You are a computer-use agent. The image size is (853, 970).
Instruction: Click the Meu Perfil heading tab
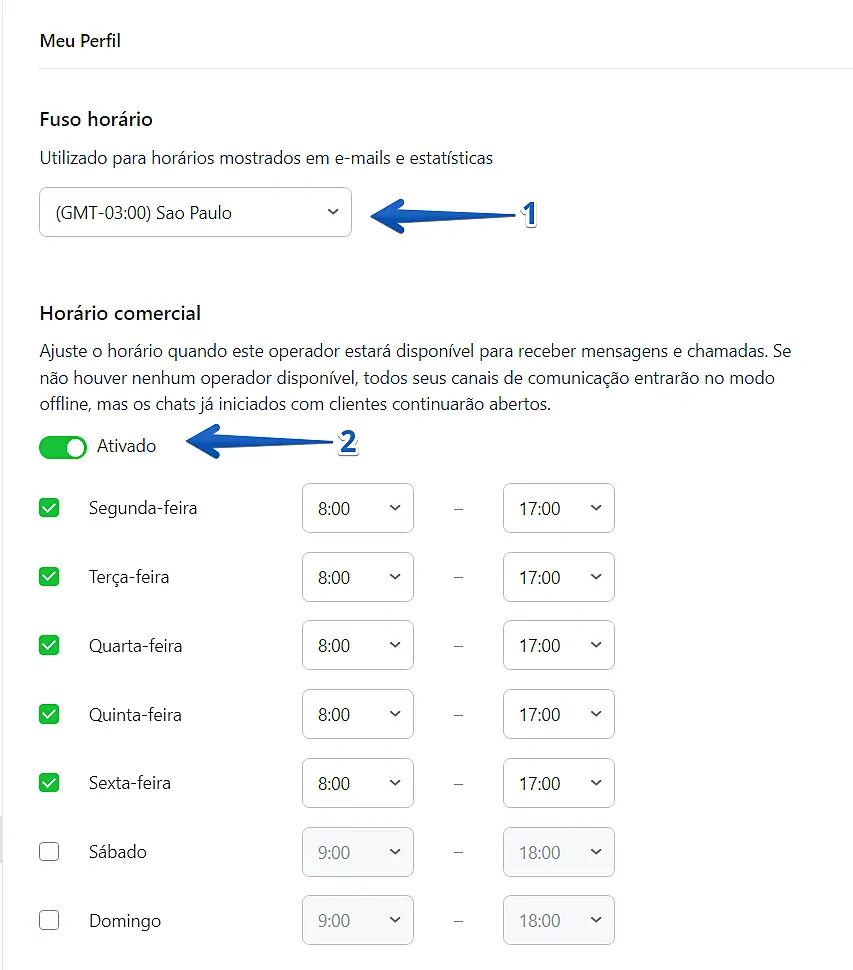[x=80, y=41]
